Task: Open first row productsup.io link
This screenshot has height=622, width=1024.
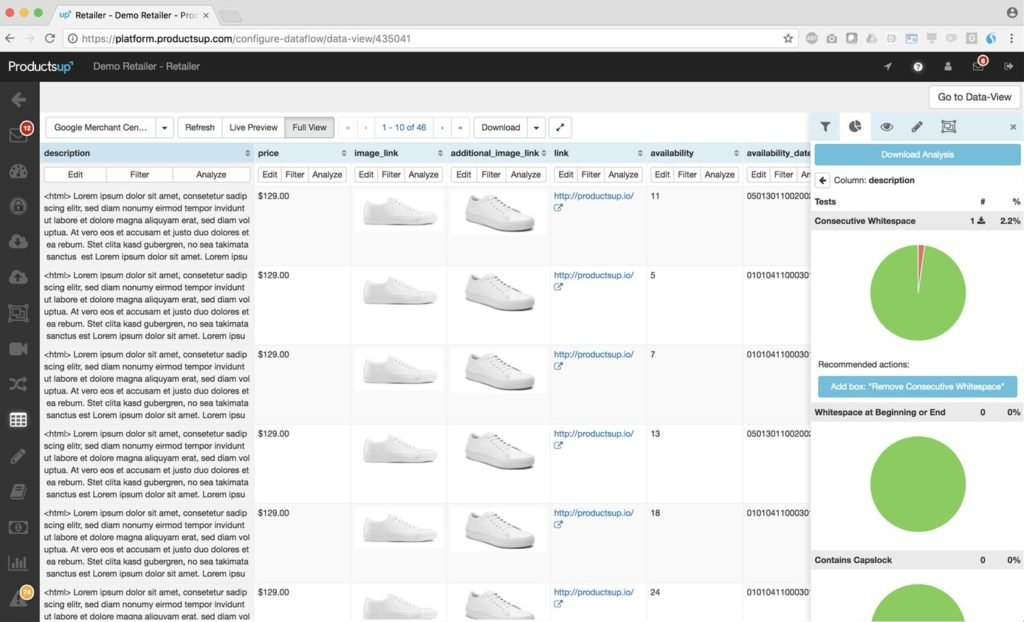Action: 594,196
